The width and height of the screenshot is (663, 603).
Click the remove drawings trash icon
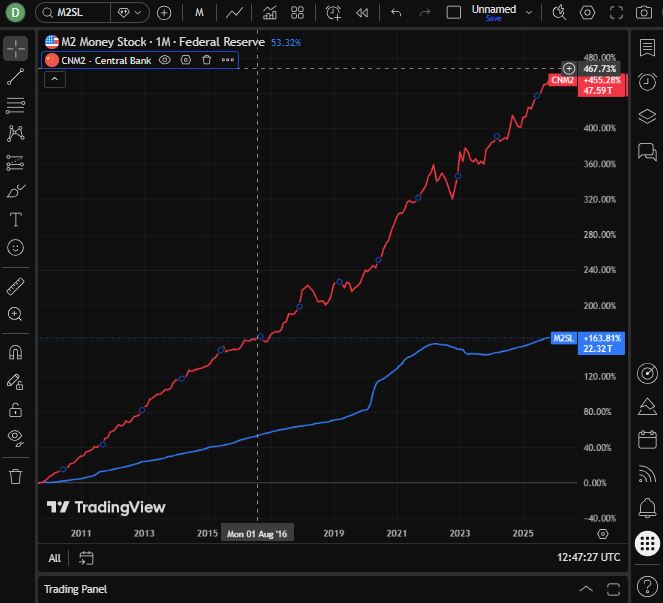(x=15, y=476)
